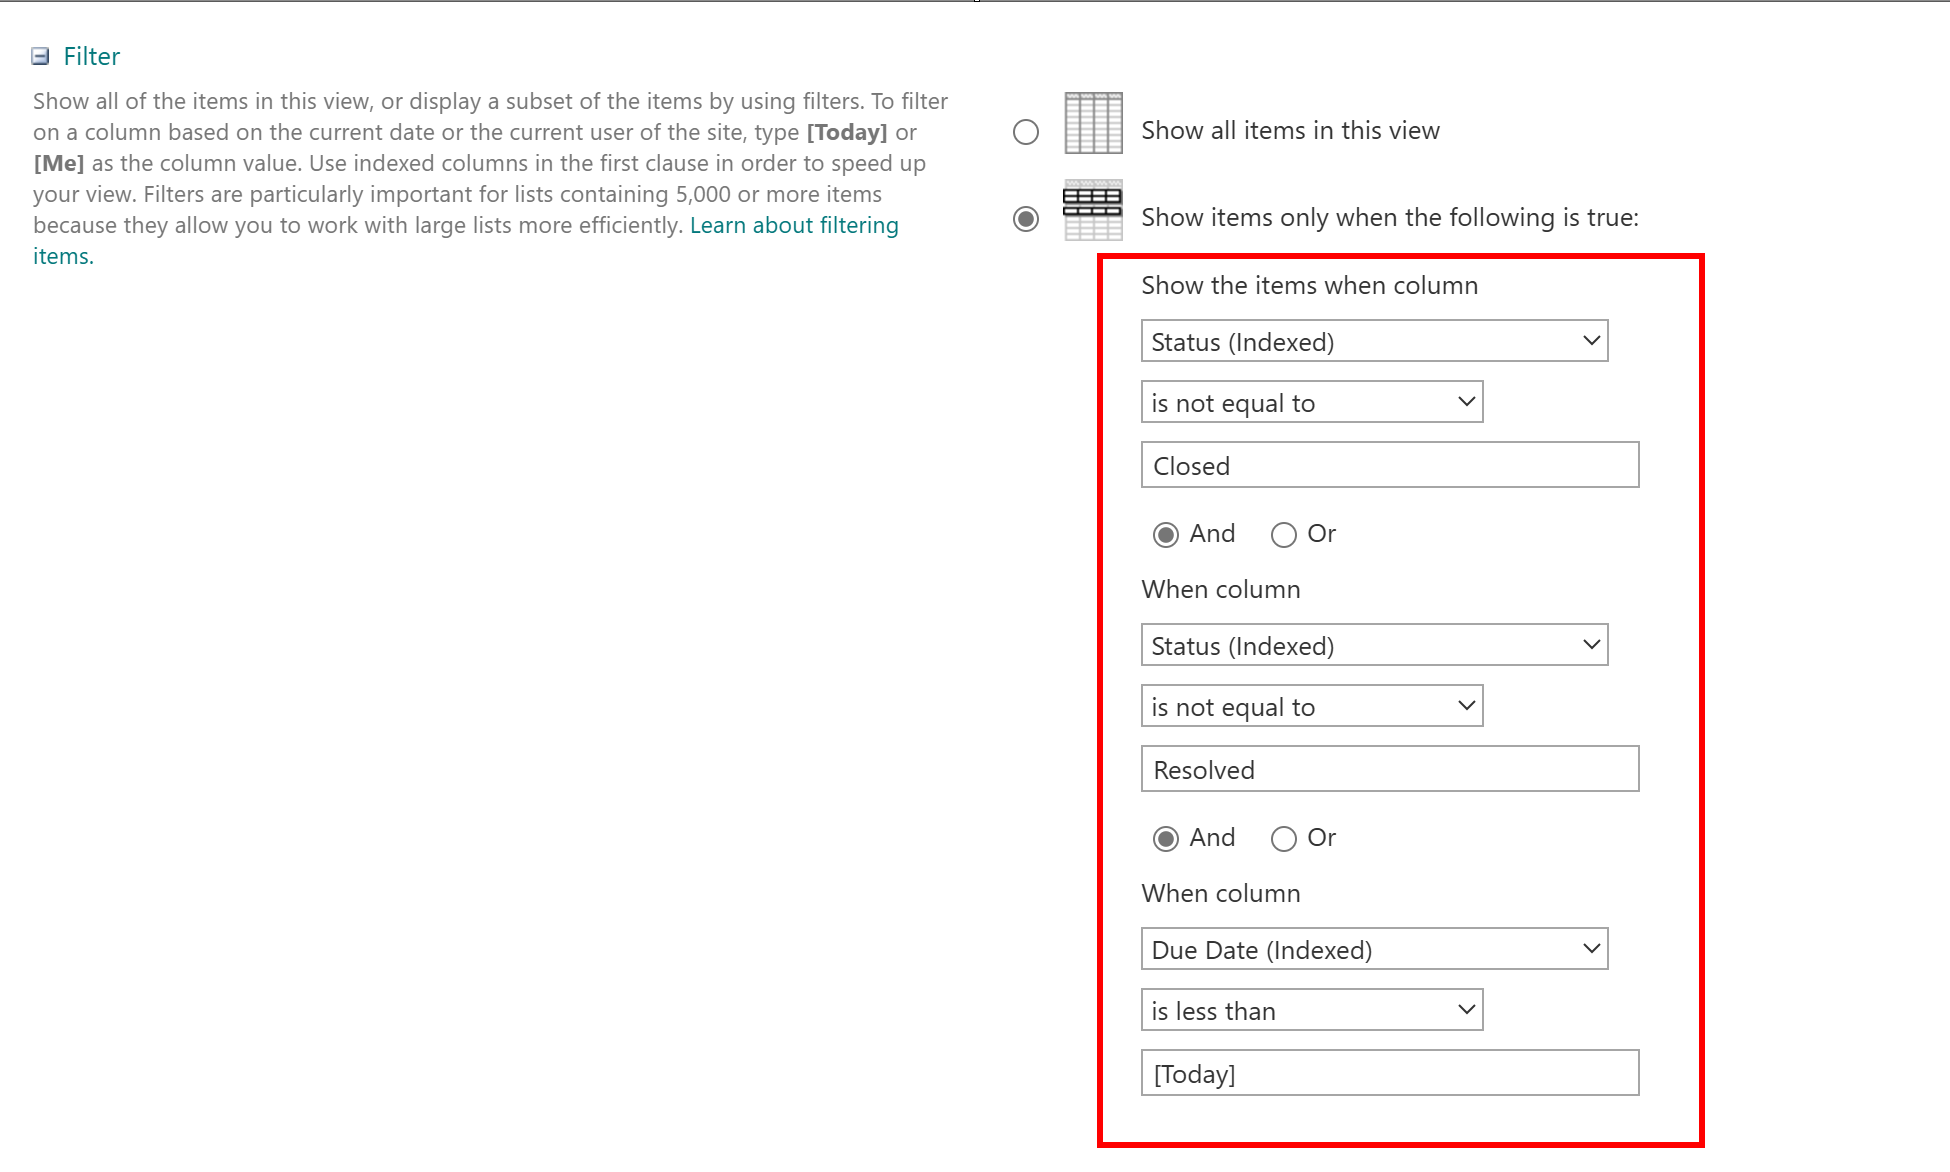Select the second 'Or' condition radio button
1950x1172 pixels.
coord(1281,838)
